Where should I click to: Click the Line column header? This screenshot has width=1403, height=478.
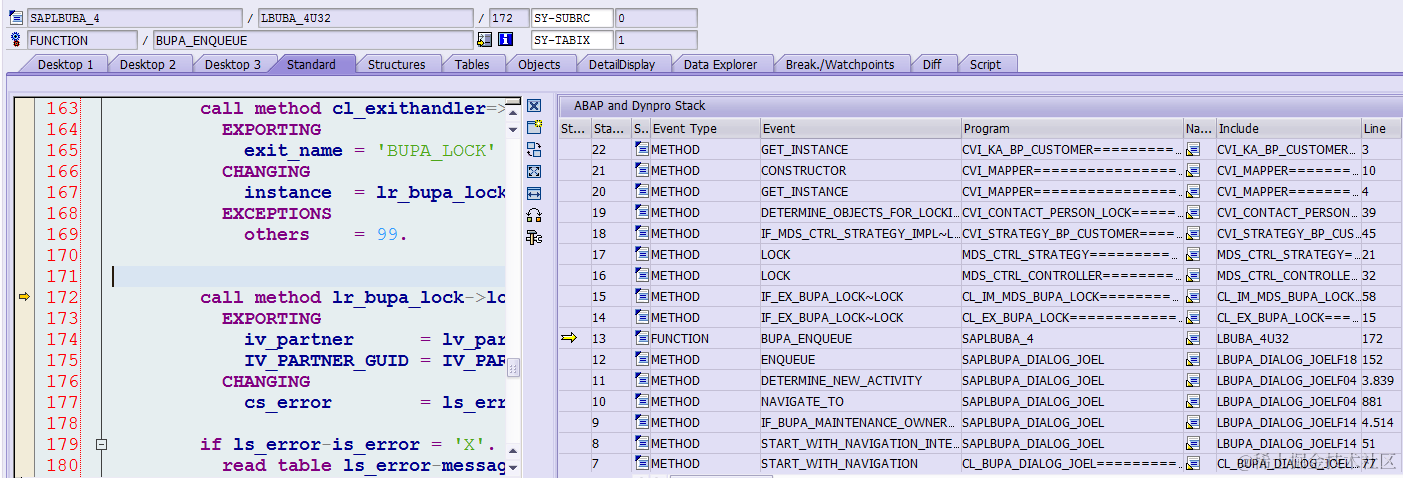(x=1381, y=128)
